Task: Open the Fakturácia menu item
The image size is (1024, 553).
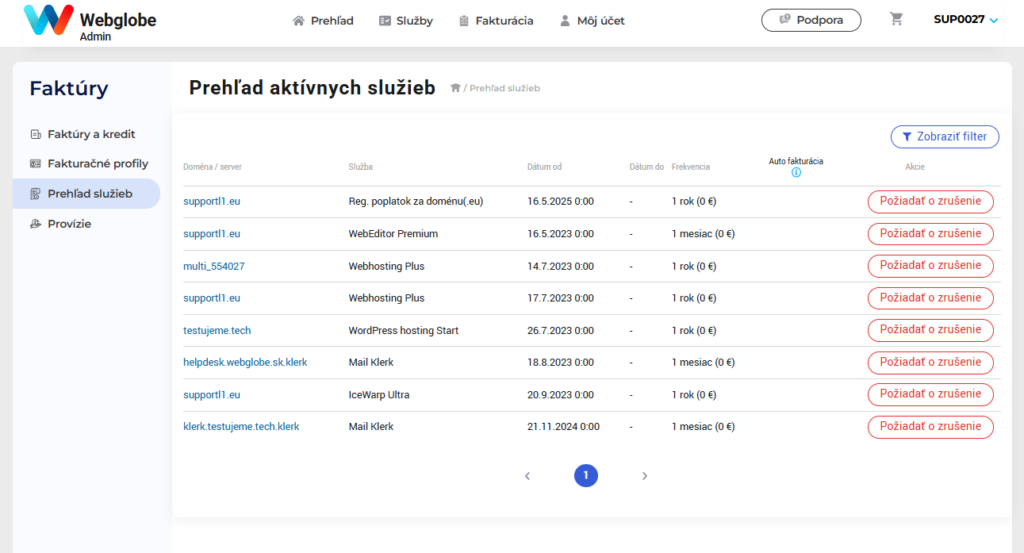Action: tap(496, 21)
